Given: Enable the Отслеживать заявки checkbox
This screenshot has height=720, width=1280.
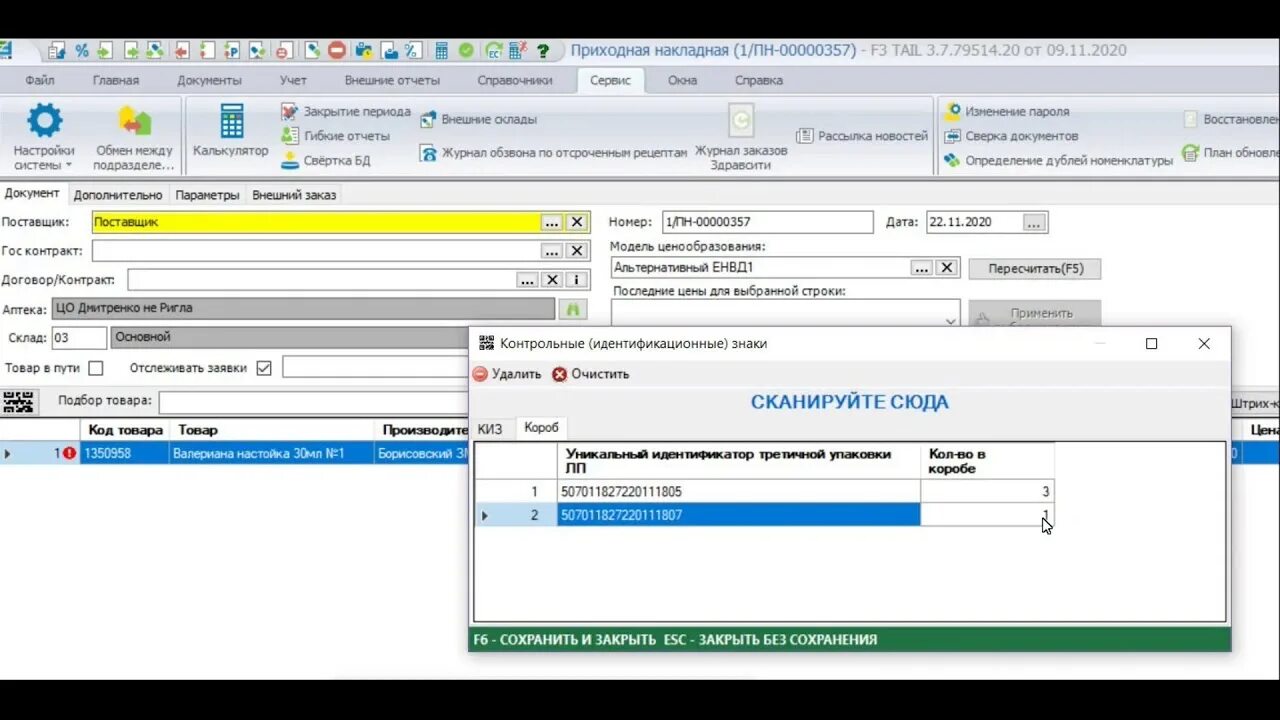Looking at the screenshot, I should coord(263,367).
